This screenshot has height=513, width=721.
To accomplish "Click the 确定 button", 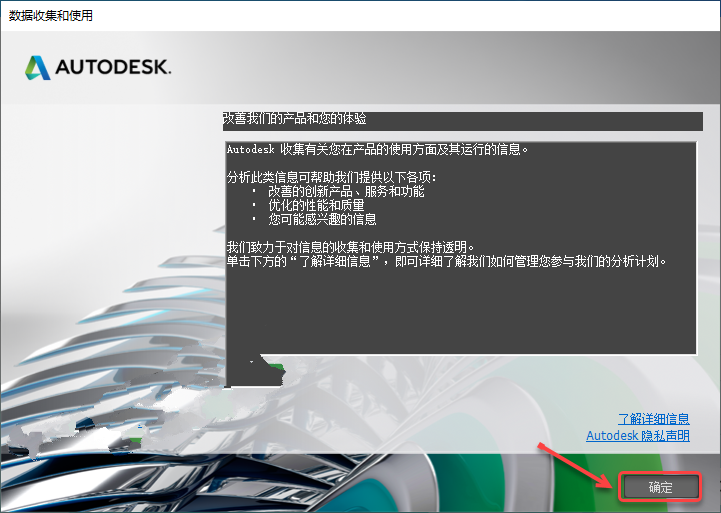I will [660, 487].
